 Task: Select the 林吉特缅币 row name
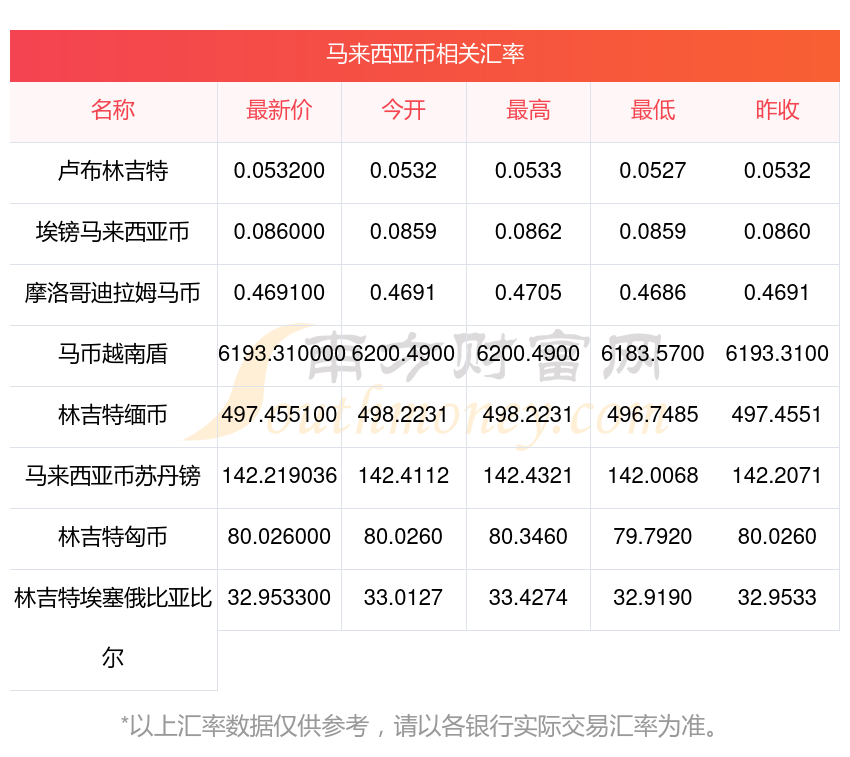pyautogui.click(x=113, y=415)
